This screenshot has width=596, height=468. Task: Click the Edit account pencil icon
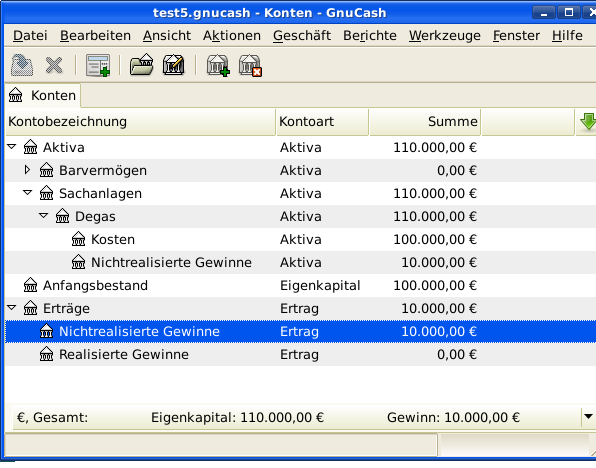click(x=174, y=65)
